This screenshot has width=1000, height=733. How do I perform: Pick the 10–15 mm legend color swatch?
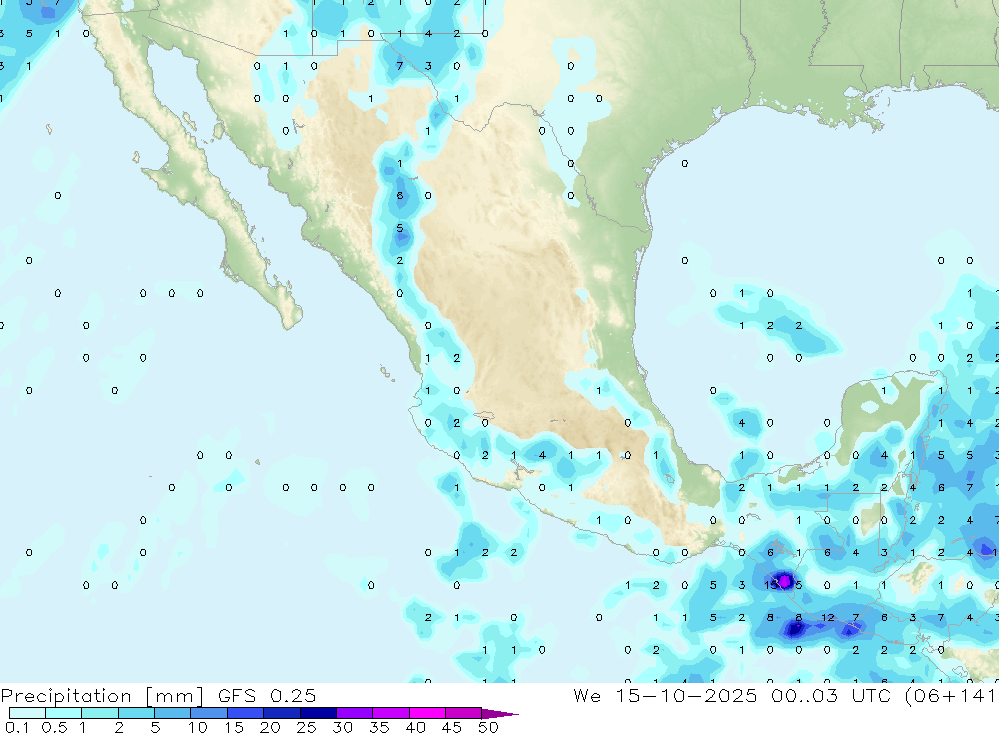[x=209, y=713]
